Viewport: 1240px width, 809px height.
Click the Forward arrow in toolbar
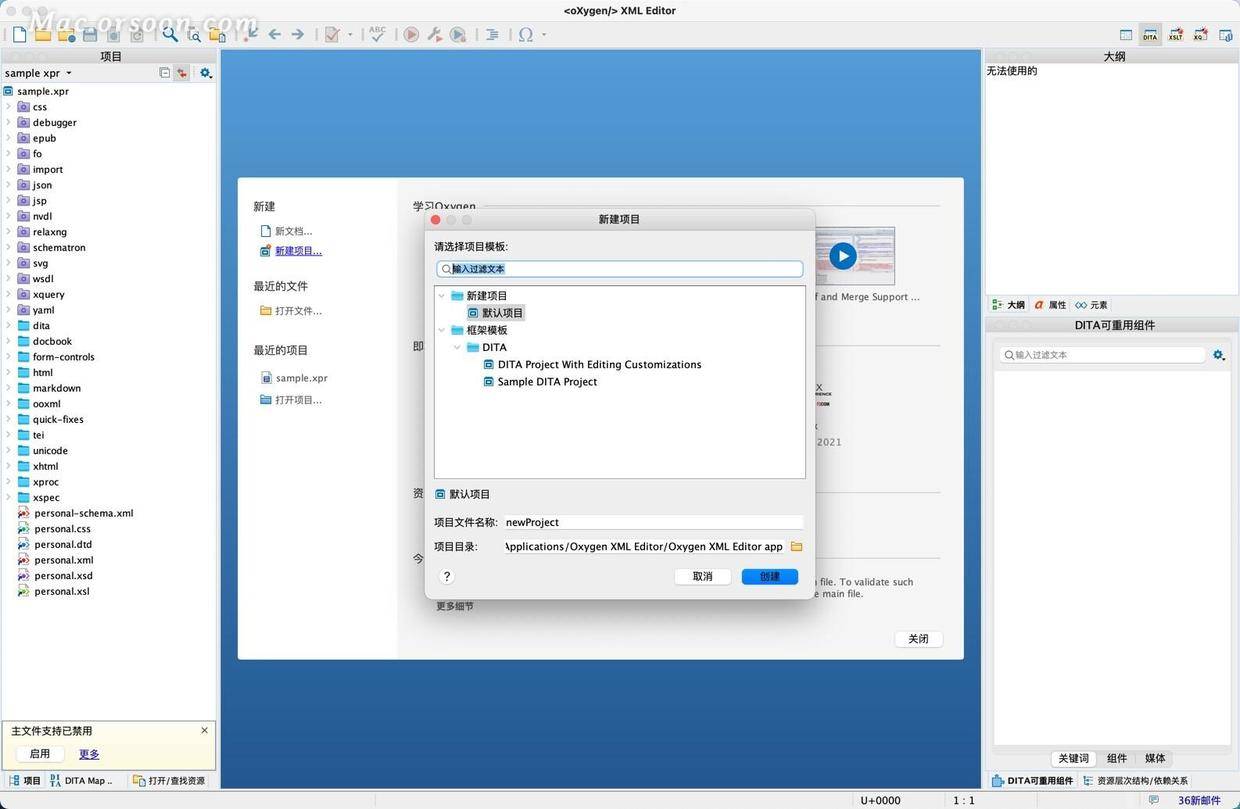(x=298, y=34)
